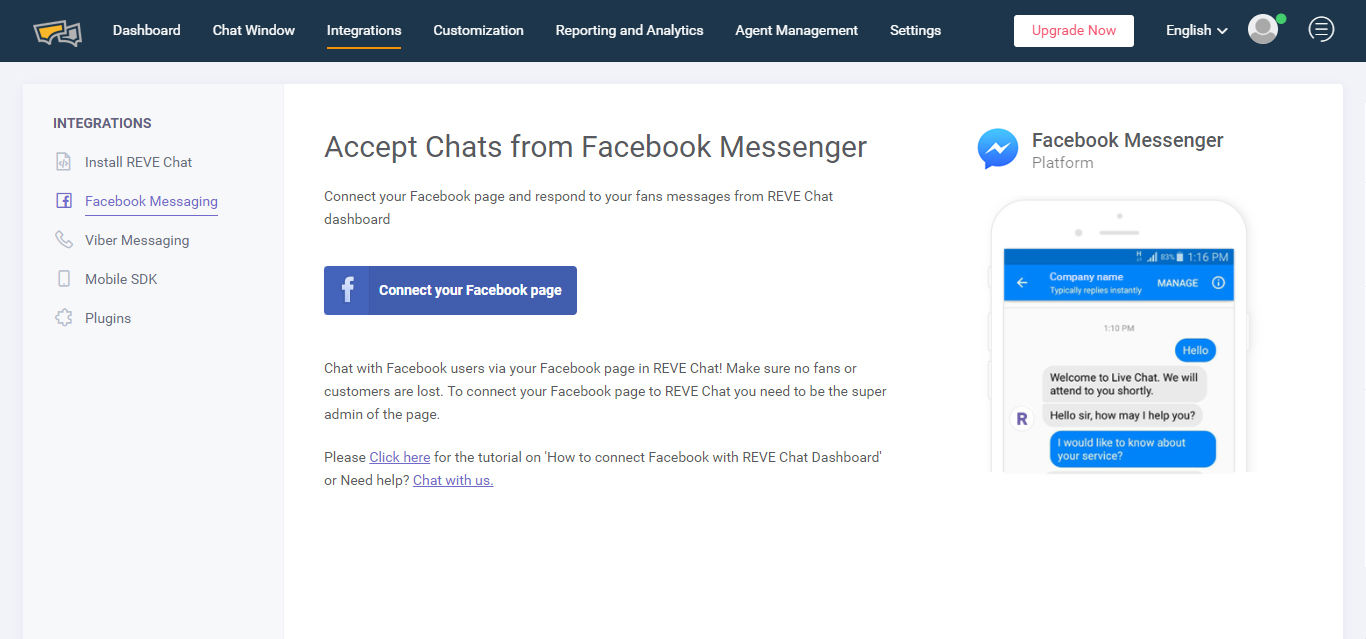1366x639 pixels.
Task: Click the Viber Messaging phone icon
Action: (64, 240)
